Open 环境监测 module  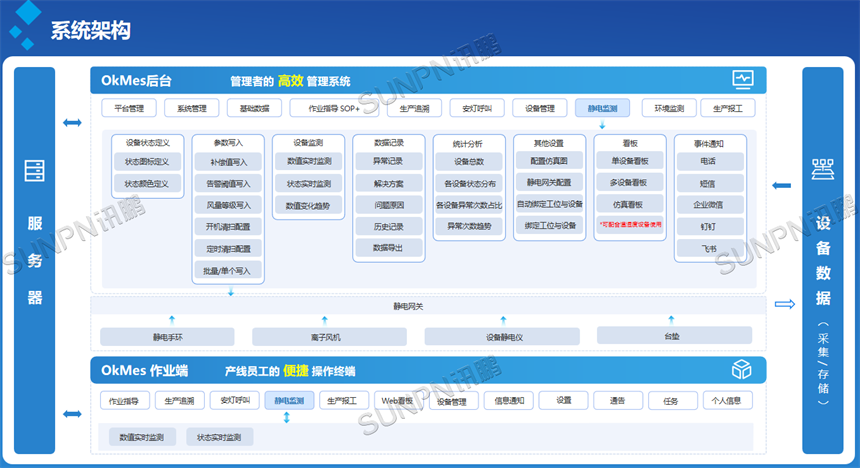[669, 108]
